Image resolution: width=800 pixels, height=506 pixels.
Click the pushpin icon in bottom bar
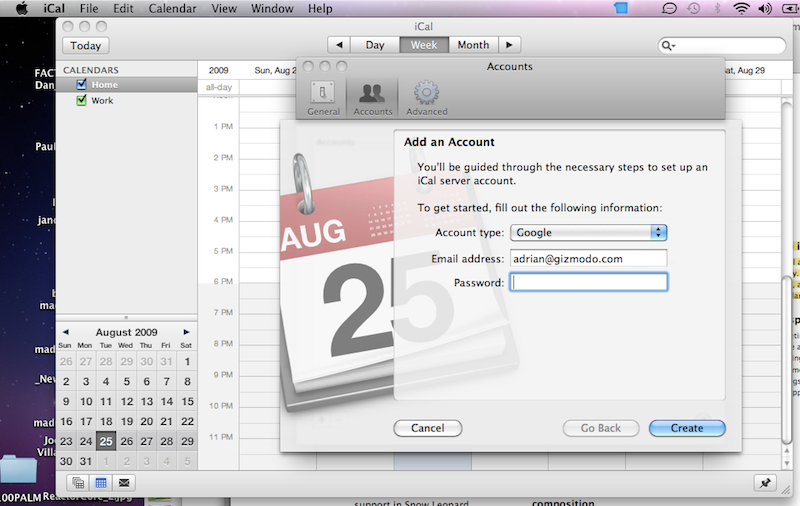pos(765,483)
